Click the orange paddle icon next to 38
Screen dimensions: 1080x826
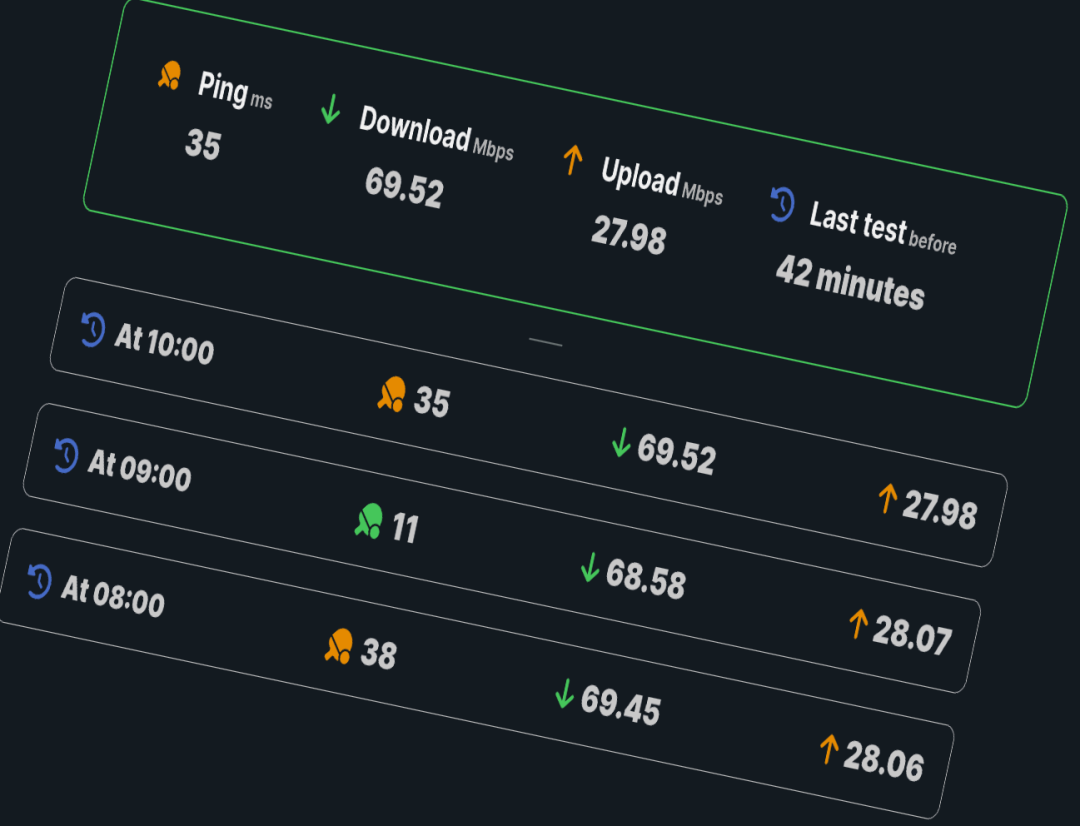click(339, 647)
